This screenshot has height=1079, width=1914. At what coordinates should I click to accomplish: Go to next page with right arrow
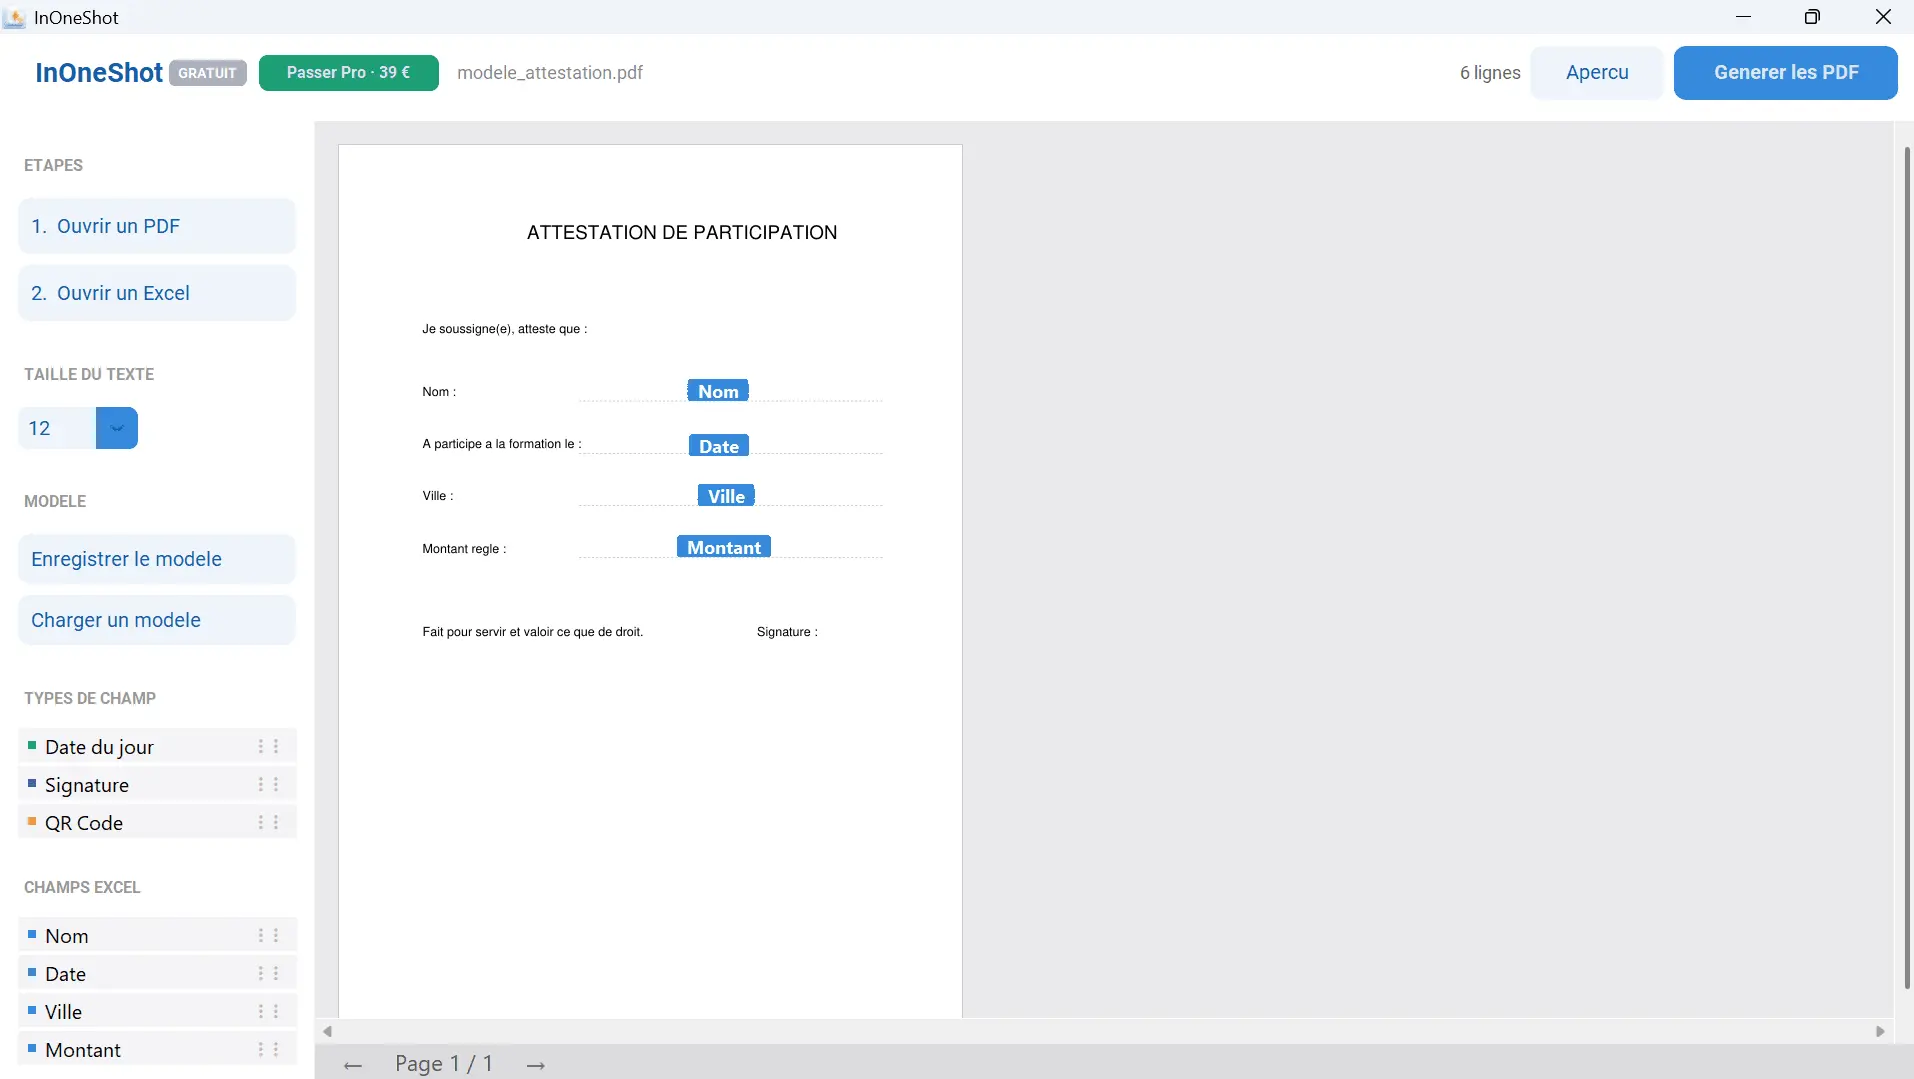[536, 1065]
